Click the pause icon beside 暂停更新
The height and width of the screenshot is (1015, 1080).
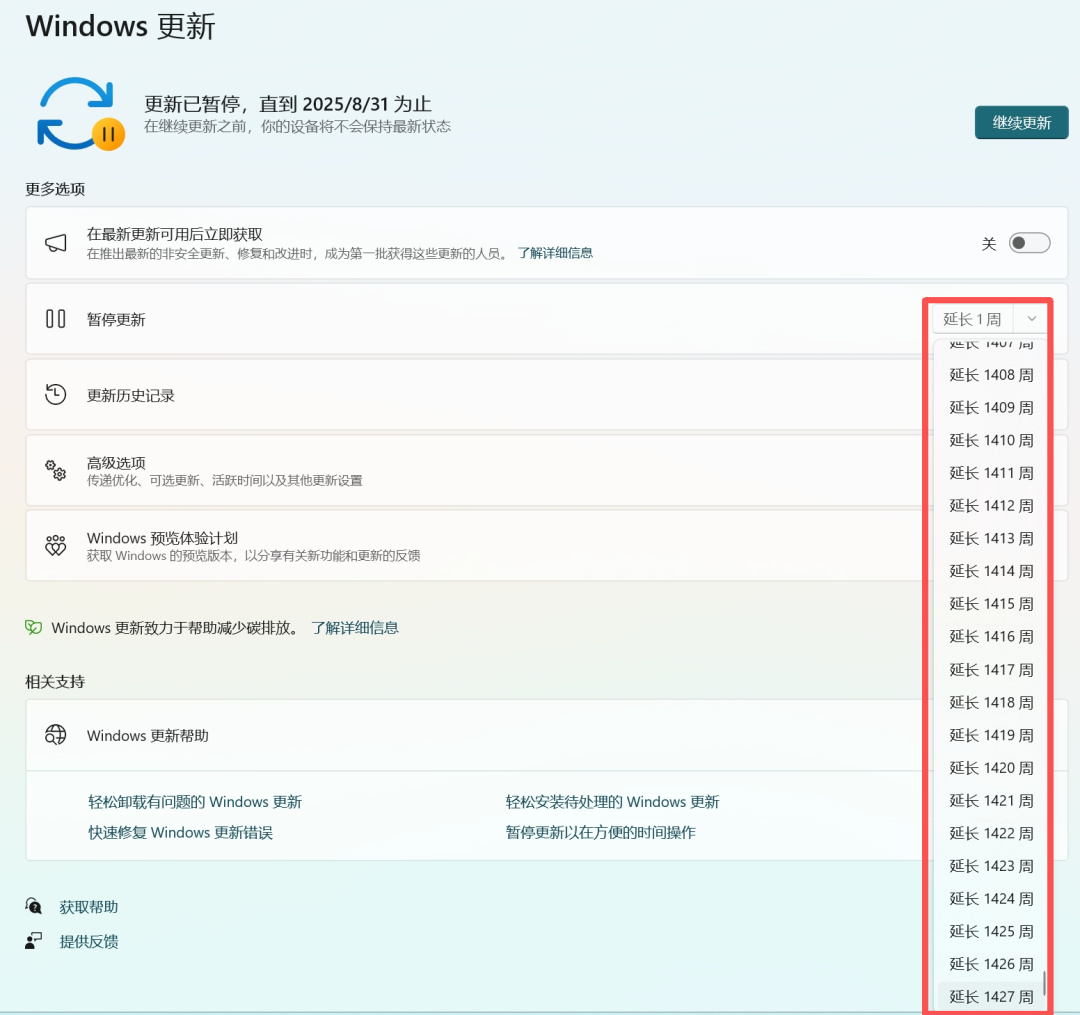point(56,319)
